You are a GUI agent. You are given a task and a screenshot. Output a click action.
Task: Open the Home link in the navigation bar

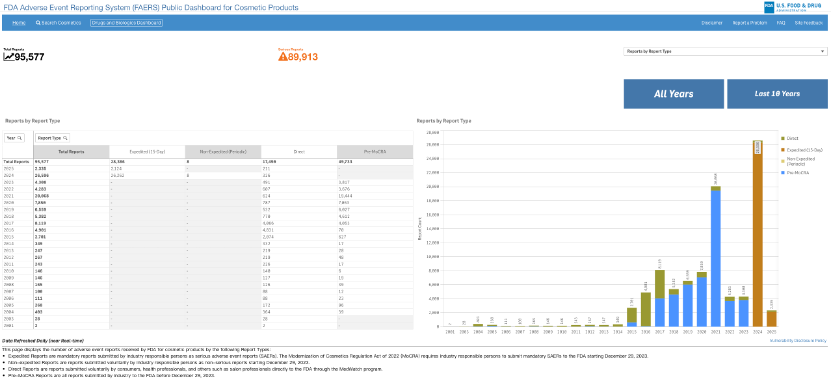click(19, 23)
